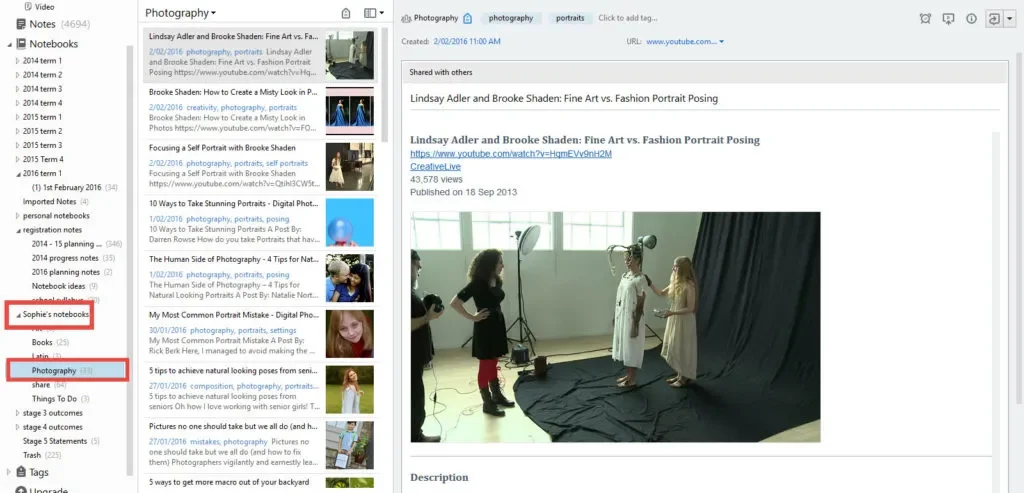1024x493 pixels.
Task: Open the Notebook ideas notebook
Action: (x=65, y=286)
